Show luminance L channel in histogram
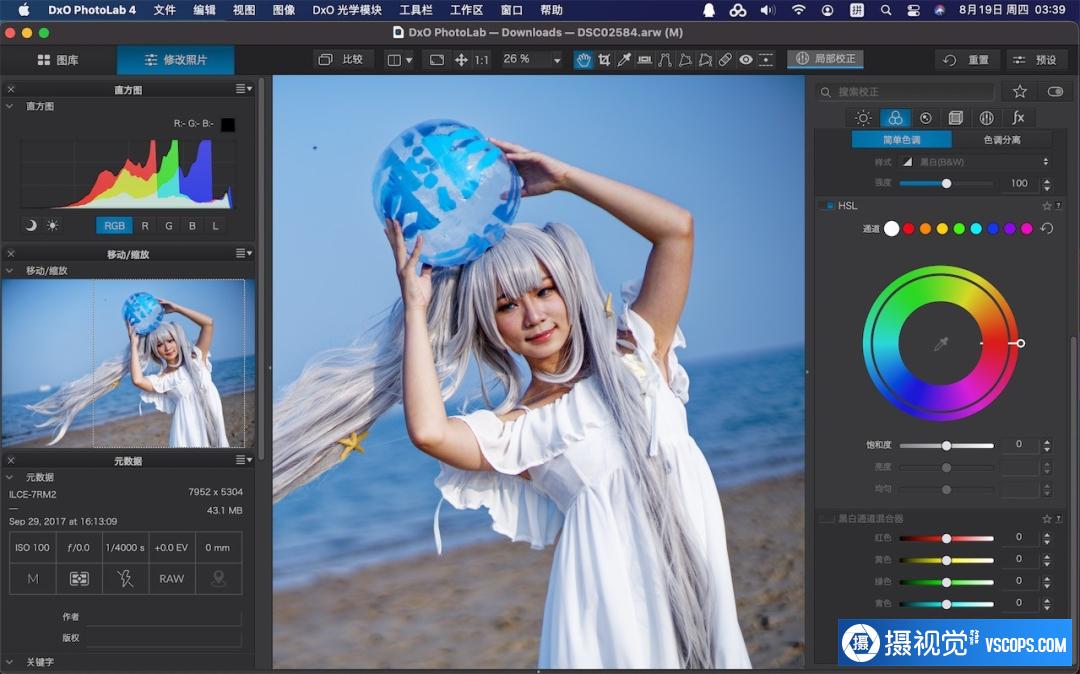 pos(216,225)
